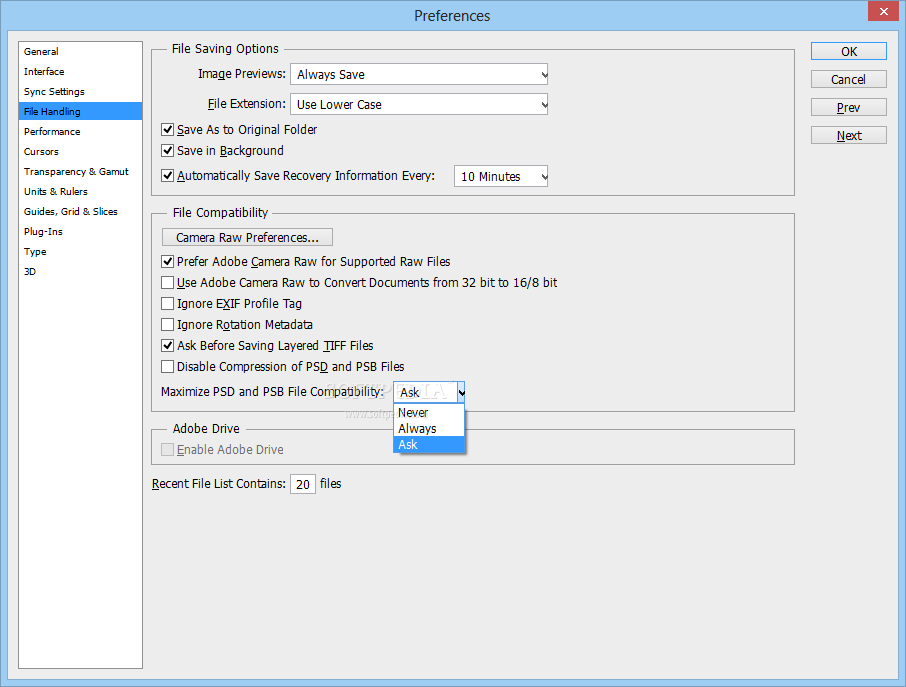Enable Camera Raw 32 bit conversion checkbox
The width and height of the screenshot is (906, 687).
(x=168, y=283)
